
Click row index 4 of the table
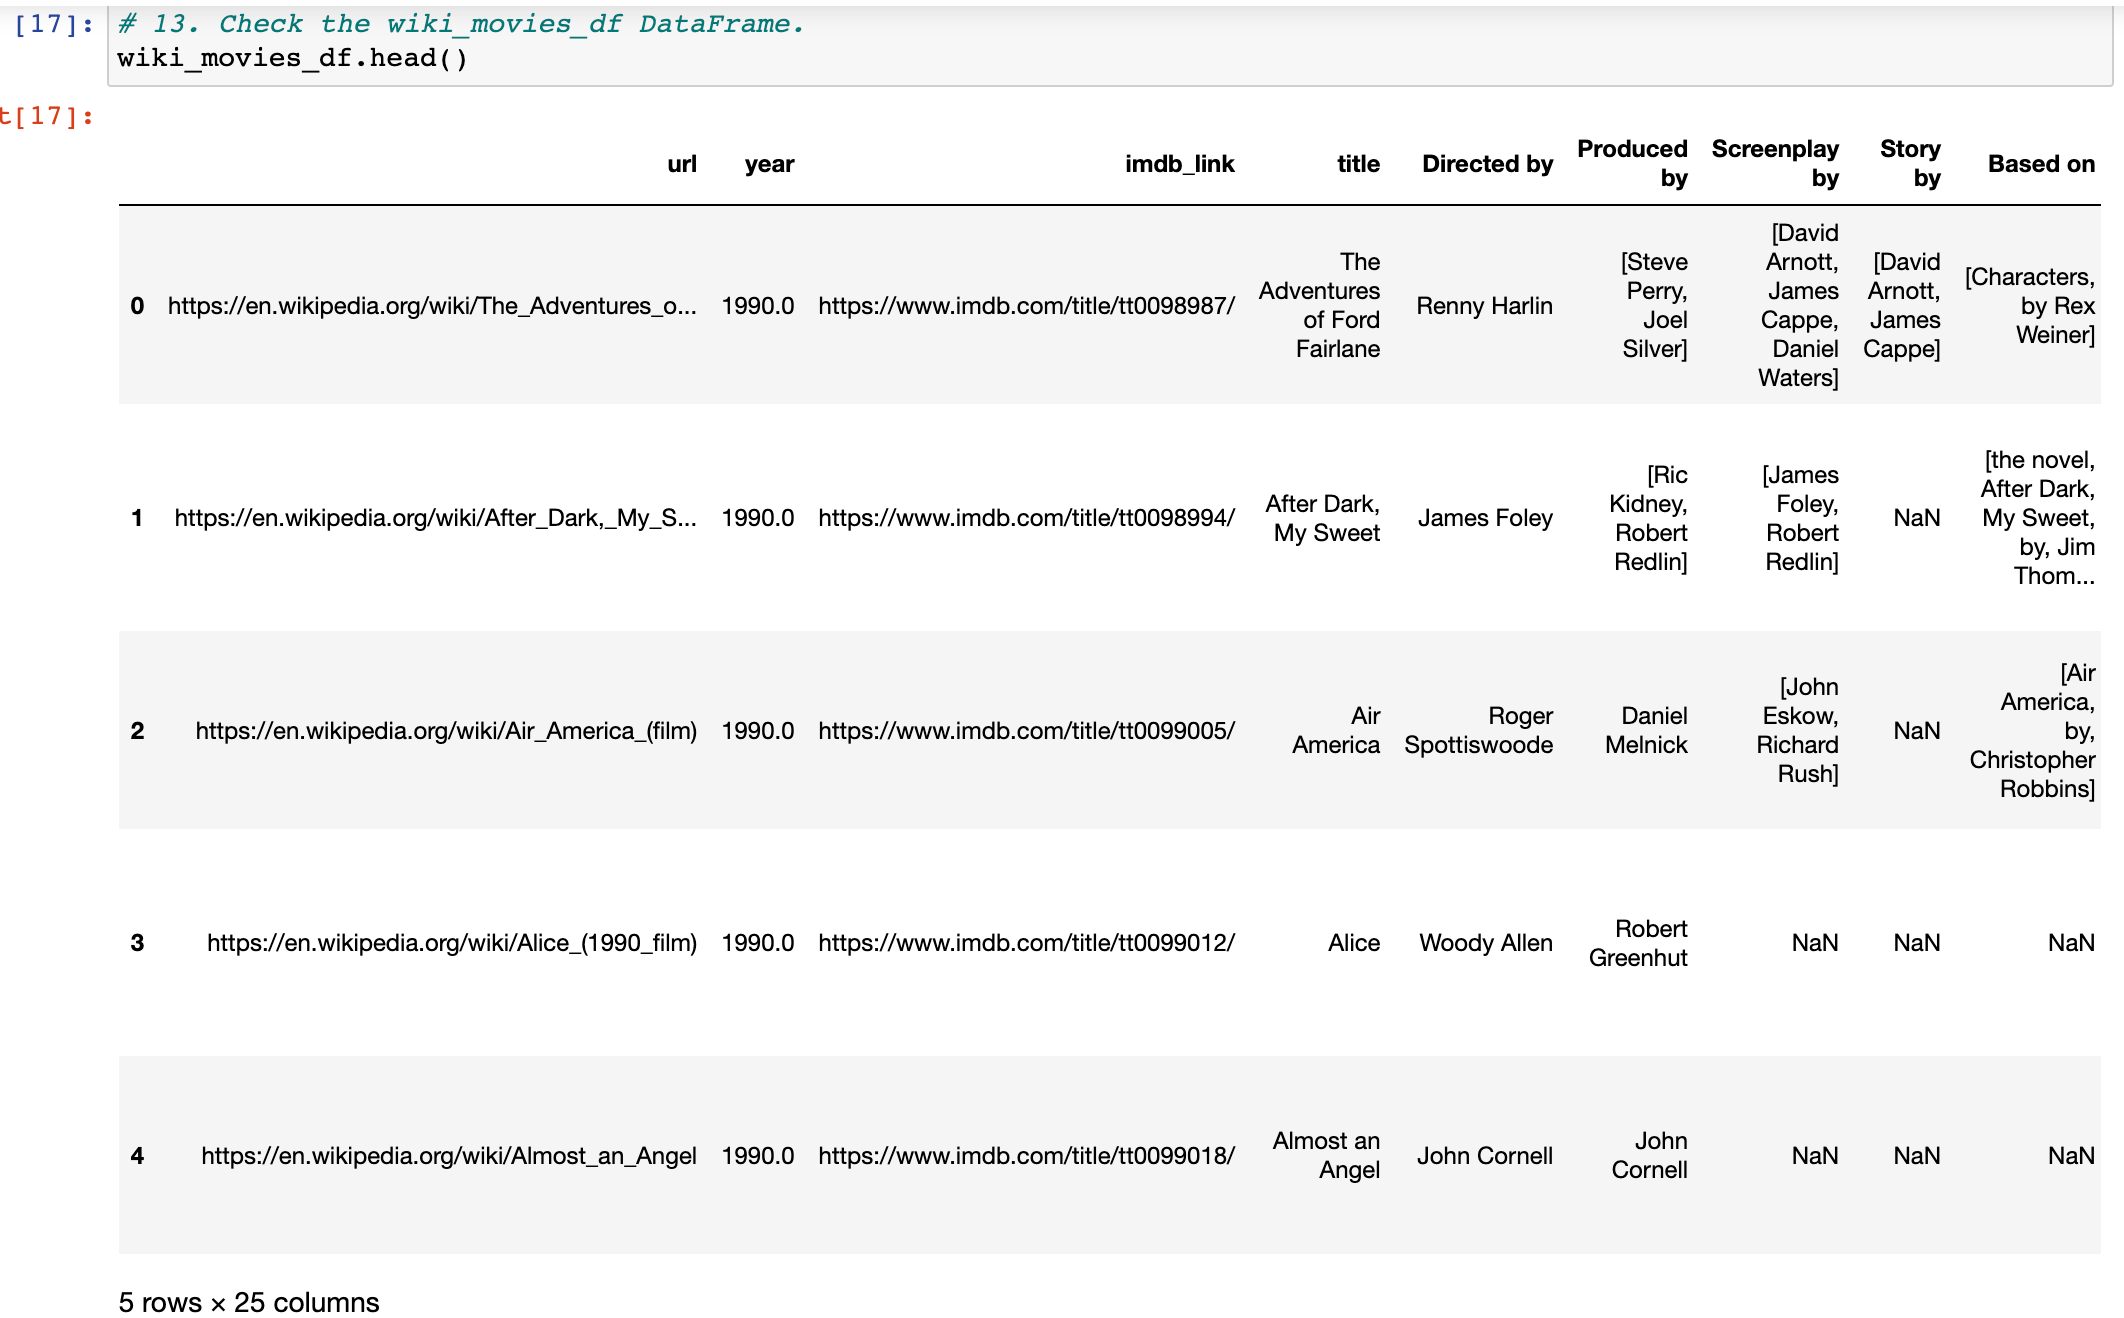pyautogui.click(x=137, y=1155)
